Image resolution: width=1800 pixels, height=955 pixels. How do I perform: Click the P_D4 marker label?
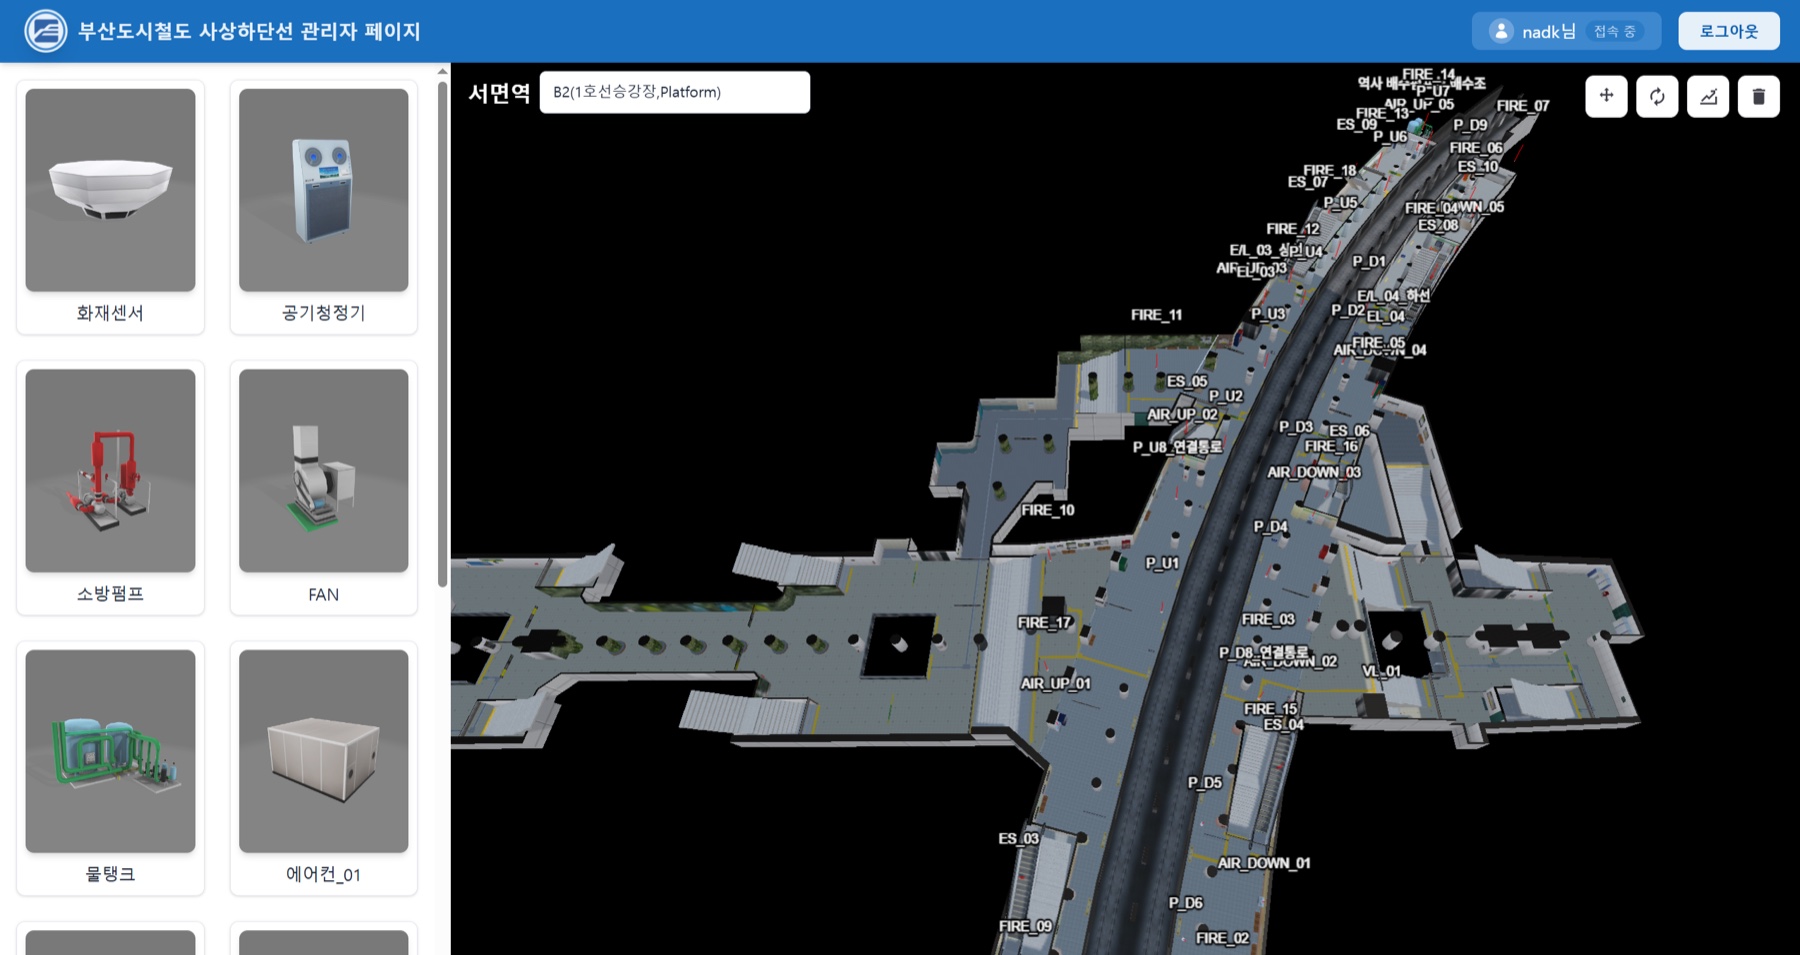pos(1271,527)
